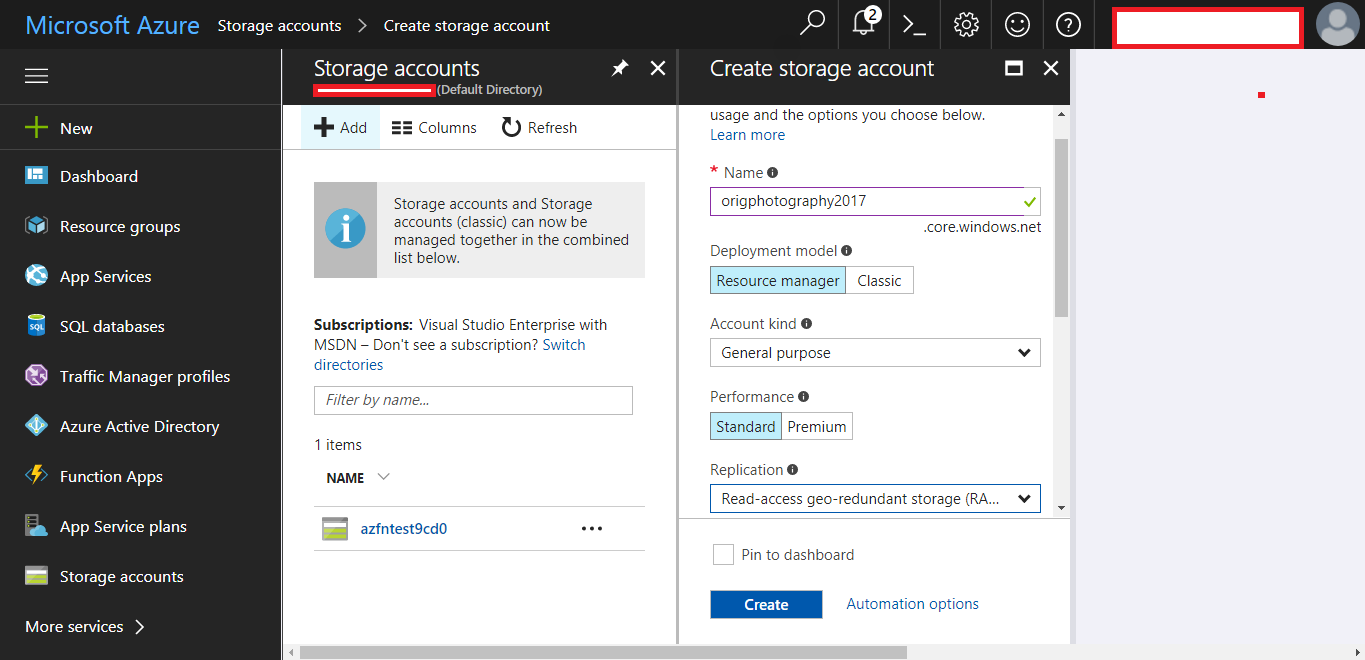Click the "1 items" count text

(338, 445)
